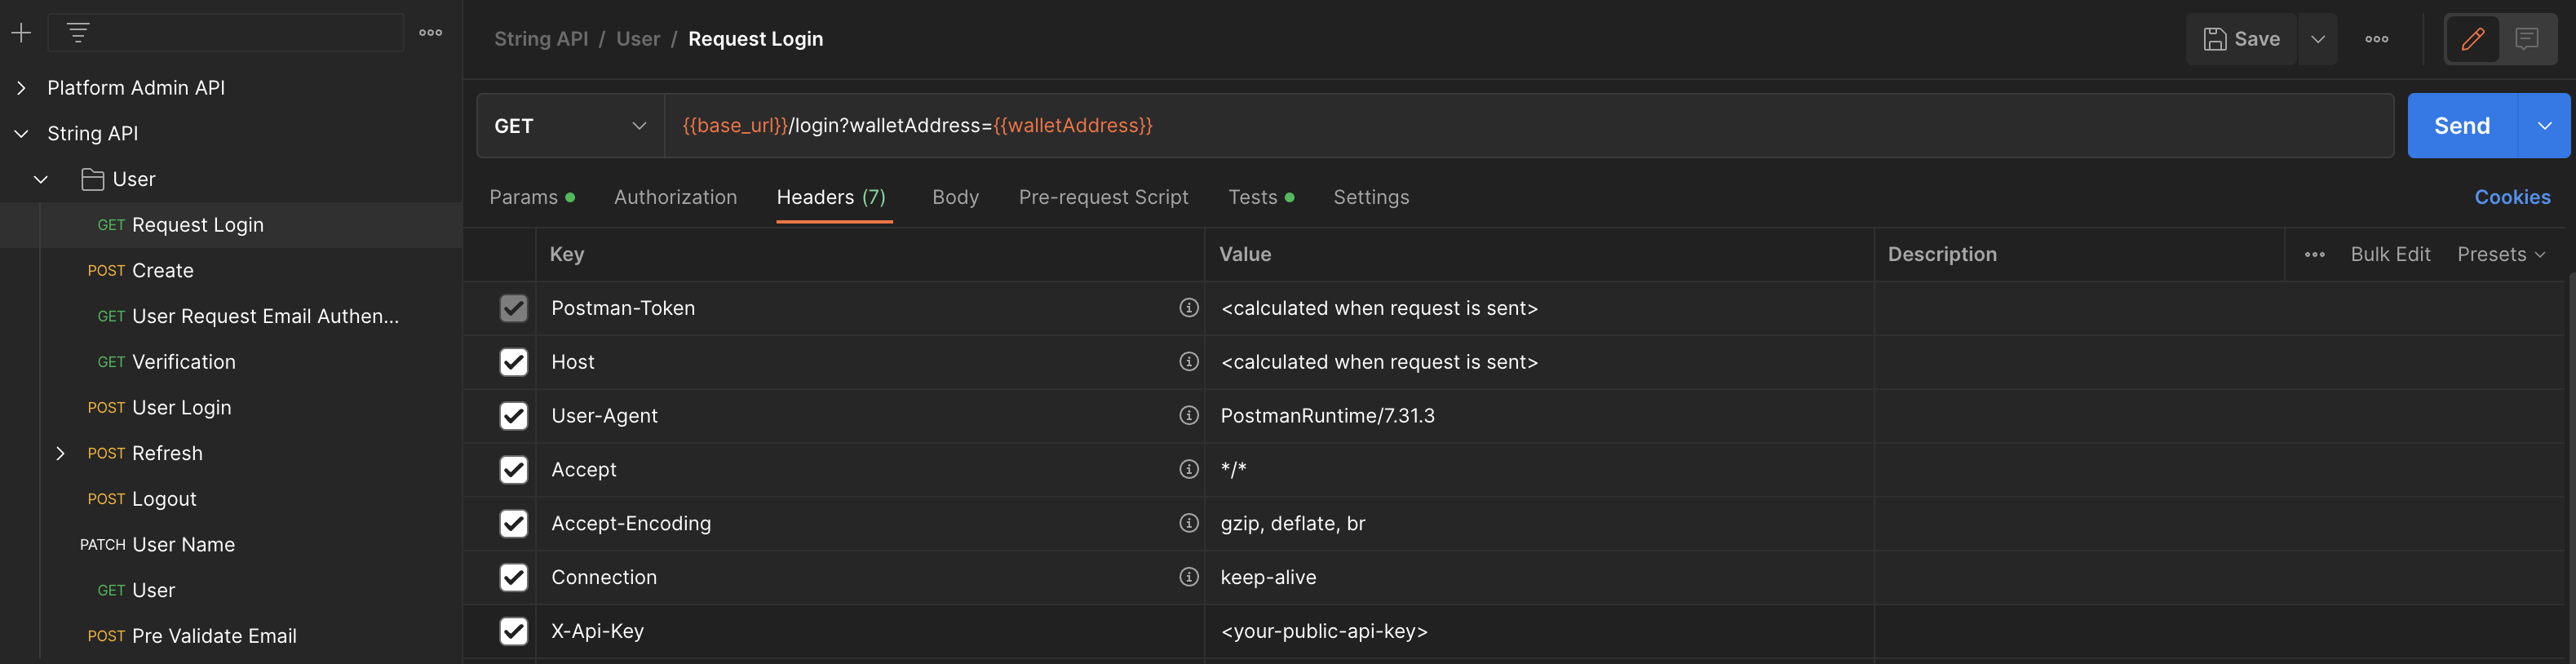Open the Pre-request Script tab
Screen dimensions: 2576x664
[1103, 197]
